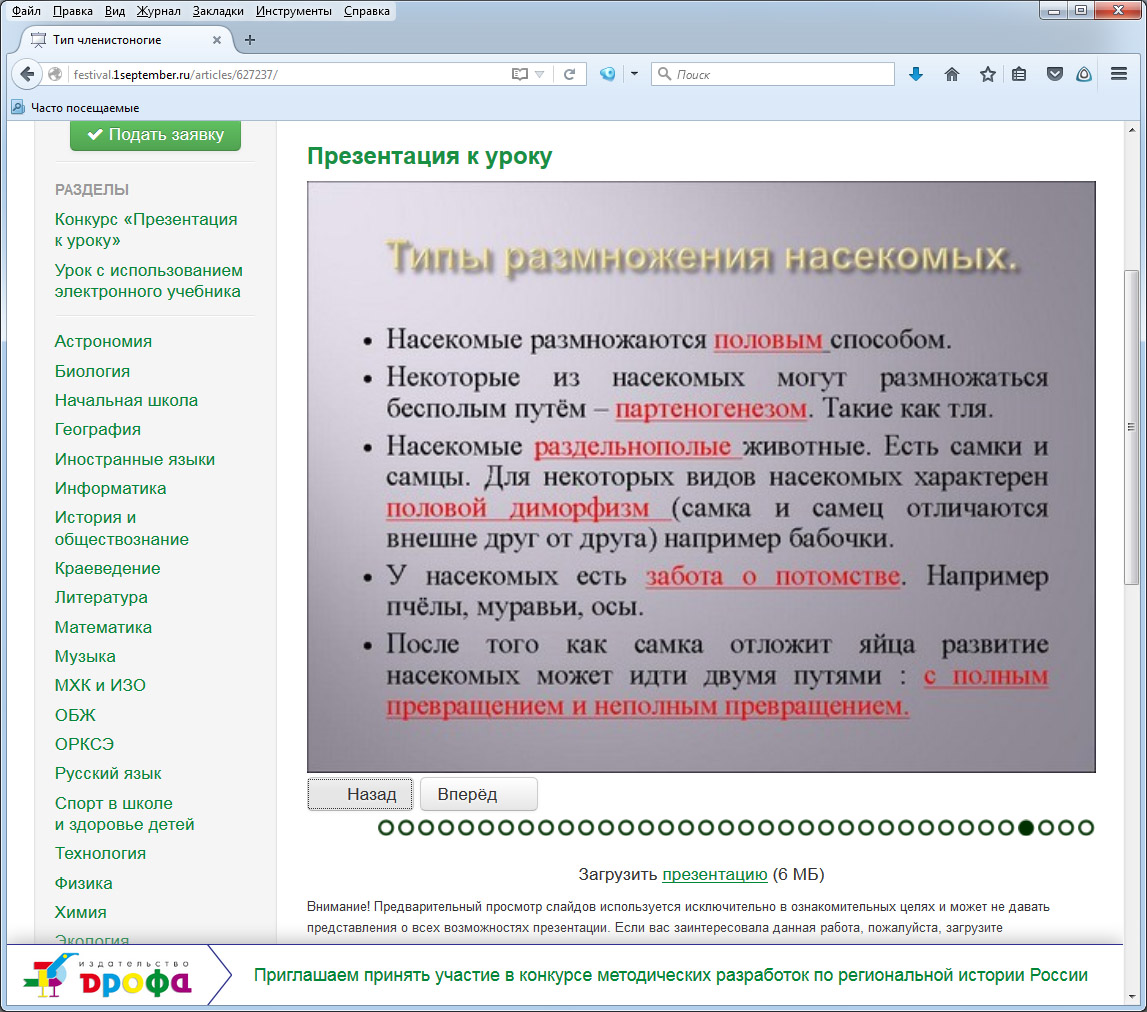The width and height of the screenshot is (1147, 1012).
Task: Click the Pocket save icon
Action: coord(1054,74)
